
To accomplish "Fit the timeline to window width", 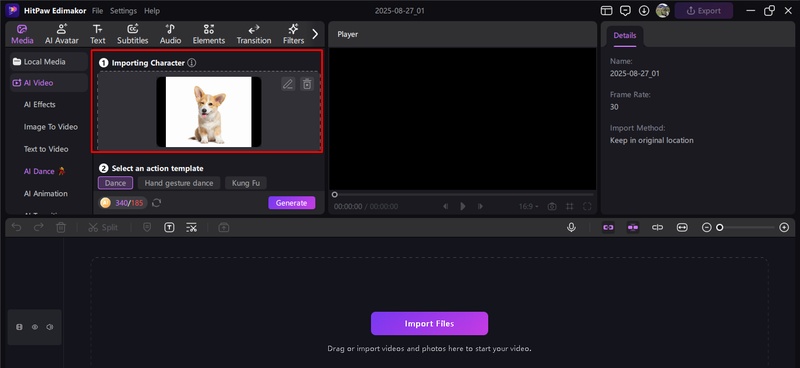I will pyautogui.click(x=682, y=228).
